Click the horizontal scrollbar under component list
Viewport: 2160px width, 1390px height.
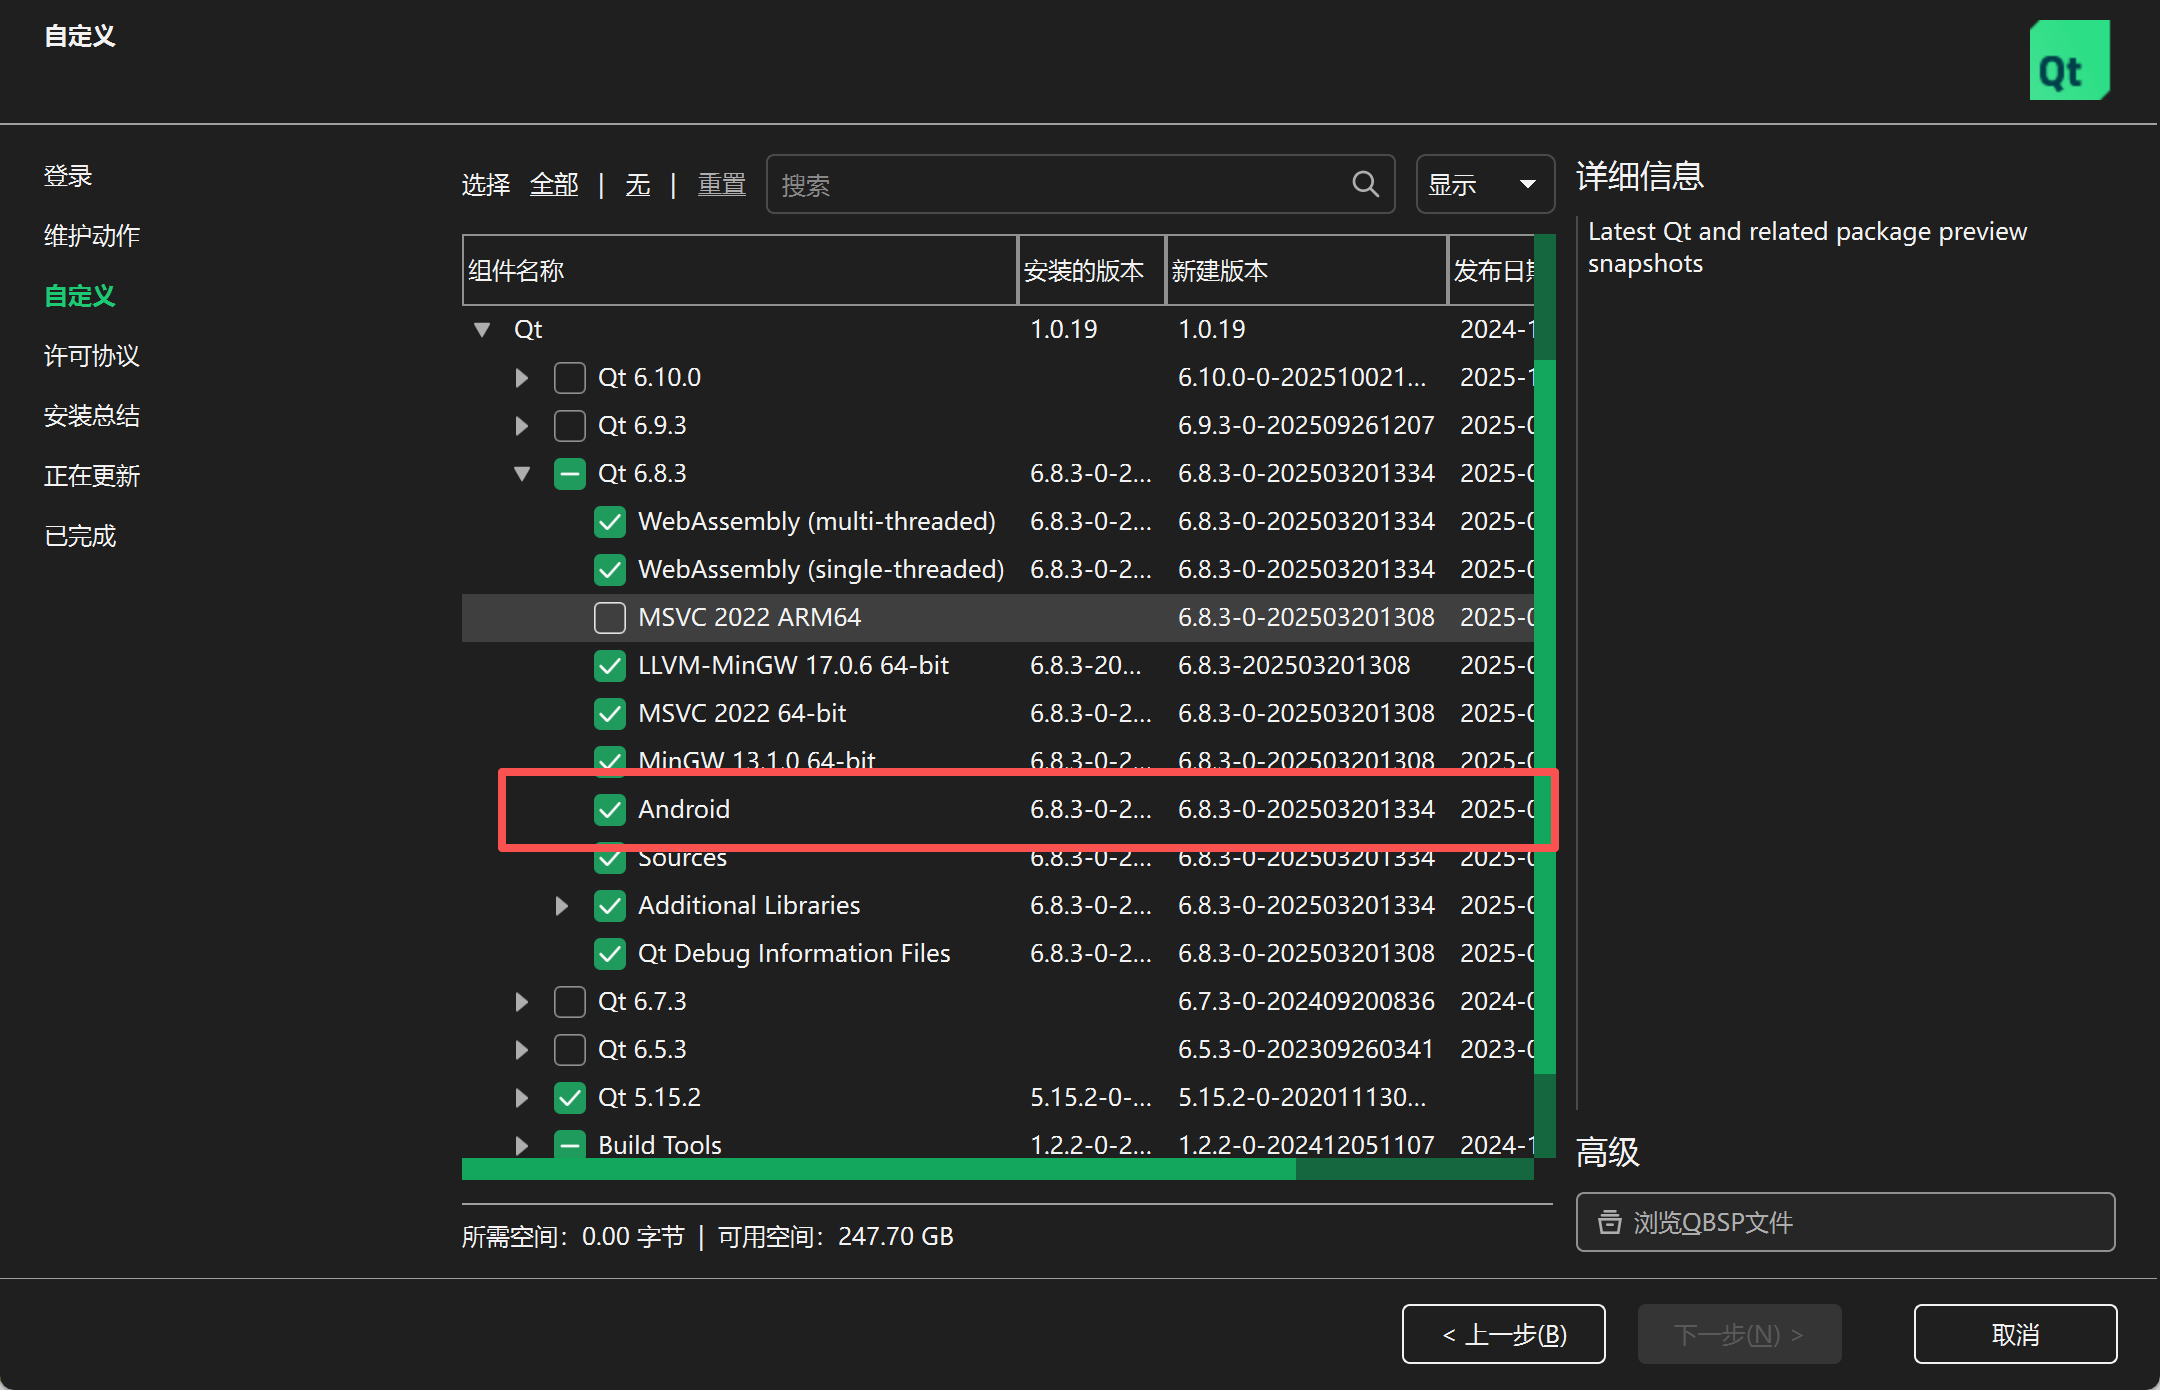878,1169
